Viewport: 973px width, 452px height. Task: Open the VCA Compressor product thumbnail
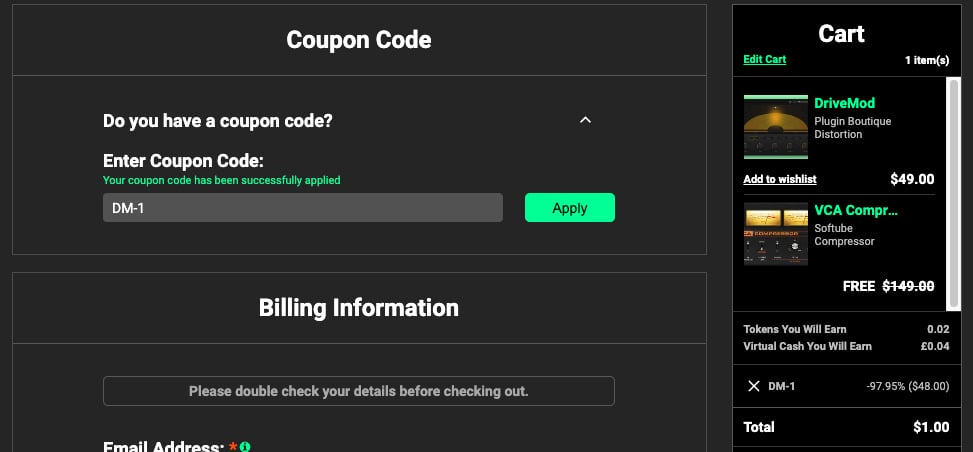(x=776, y=233)
